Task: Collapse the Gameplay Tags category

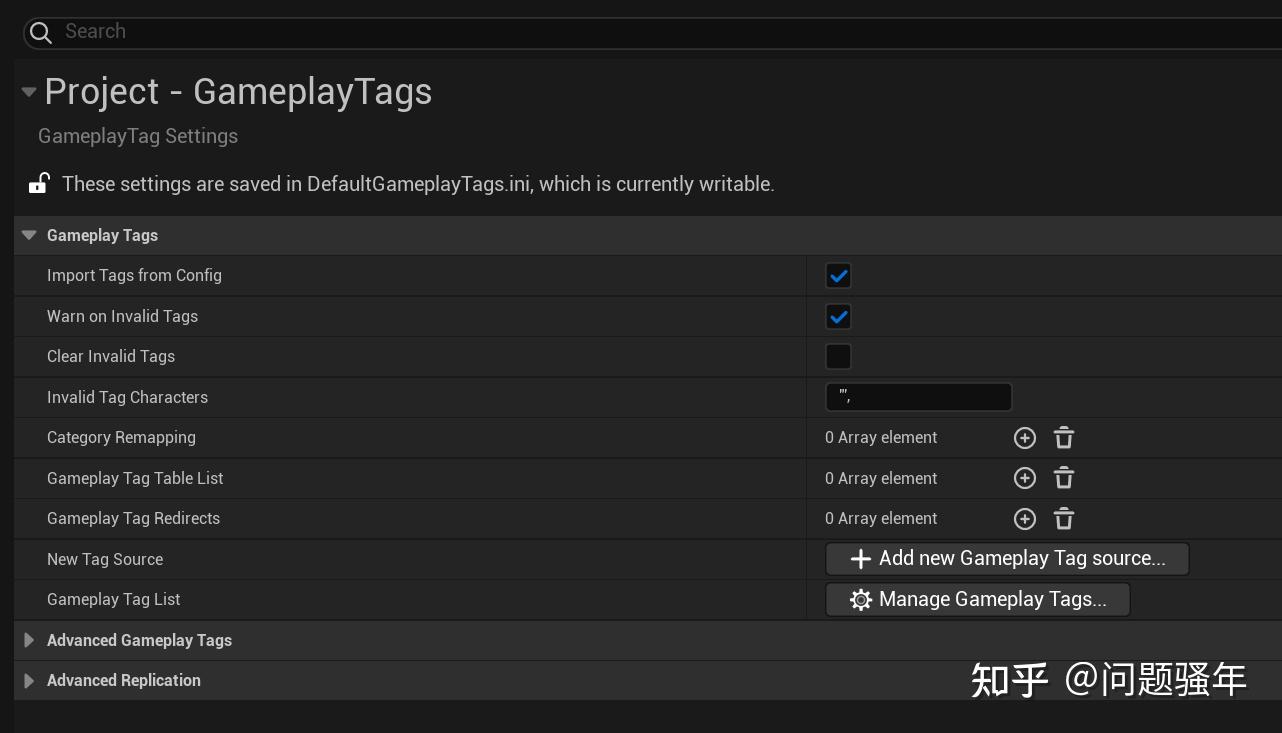Action: click(x=29, y=235)
